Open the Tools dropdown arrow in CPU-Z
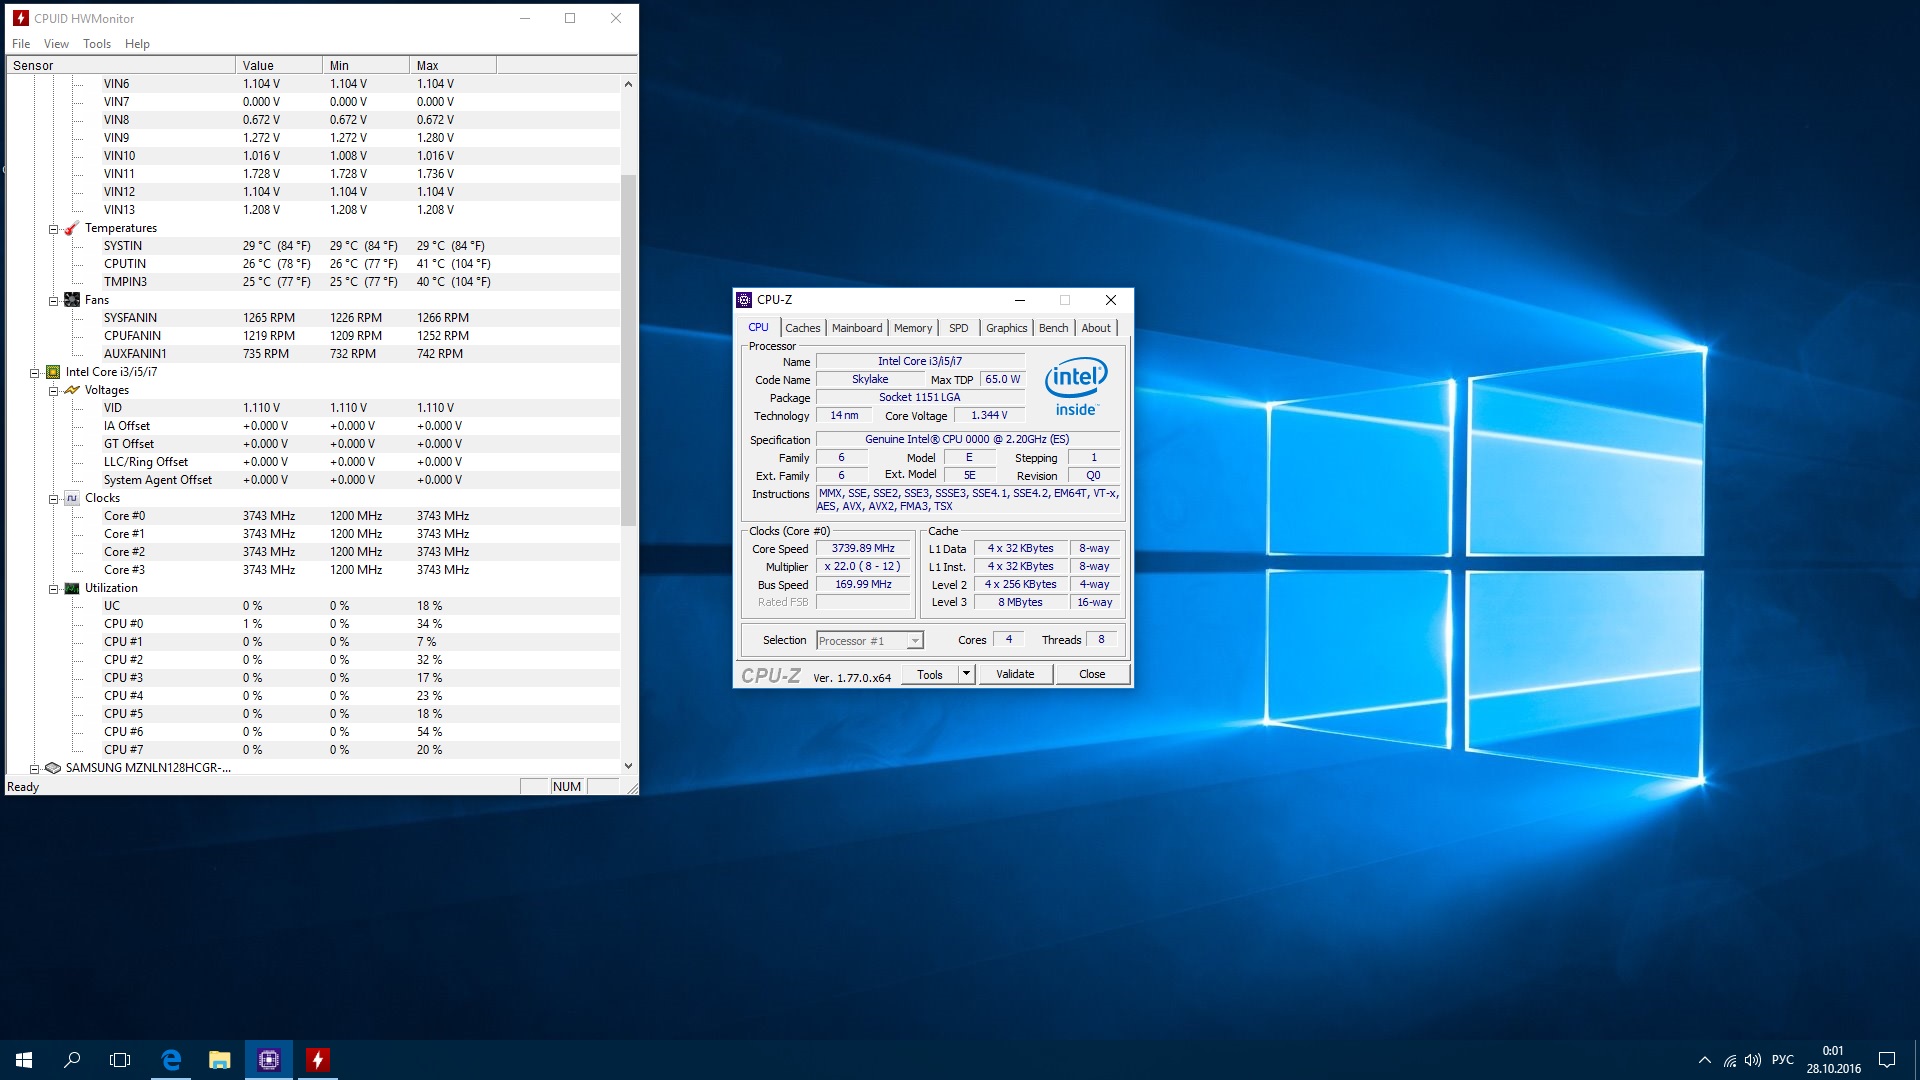This screenshot has height=1080, width=1920. 966,674
